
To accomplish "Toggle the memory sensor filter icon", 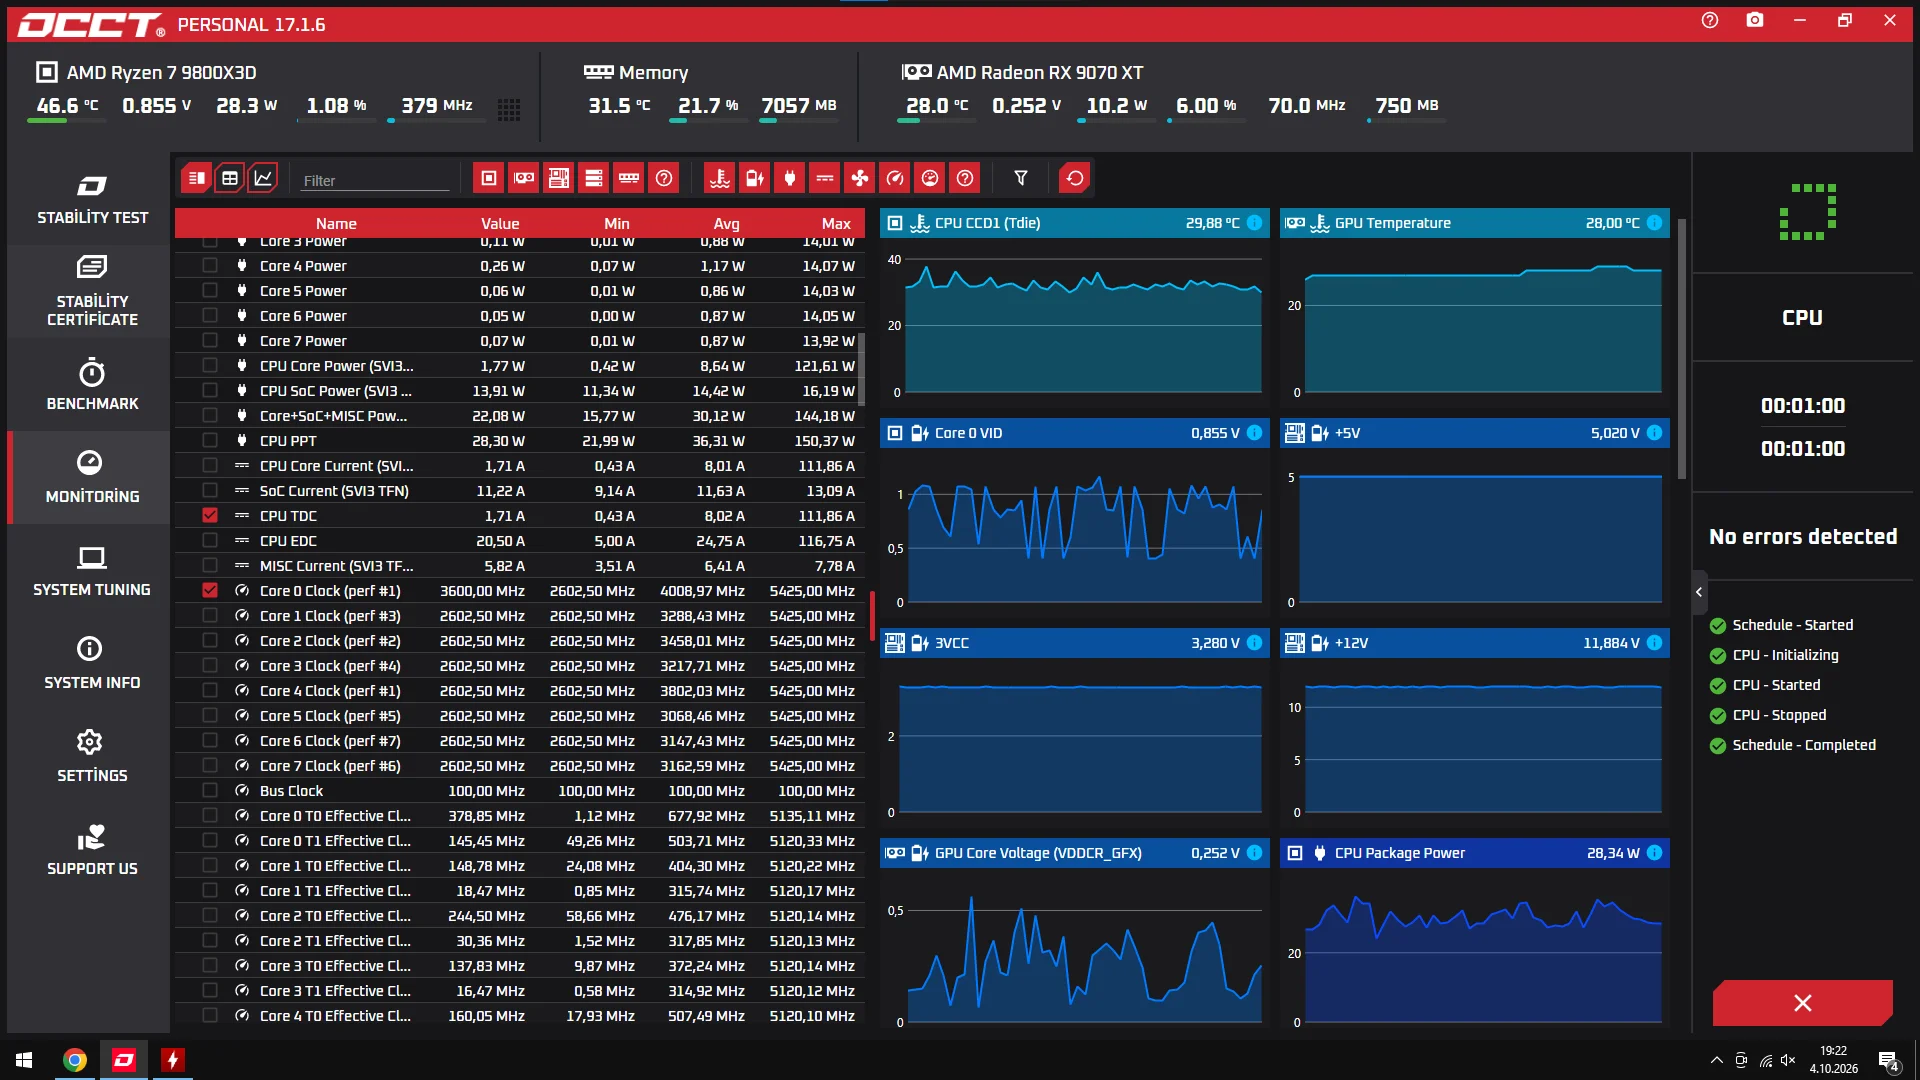I will tap(629, 178).
